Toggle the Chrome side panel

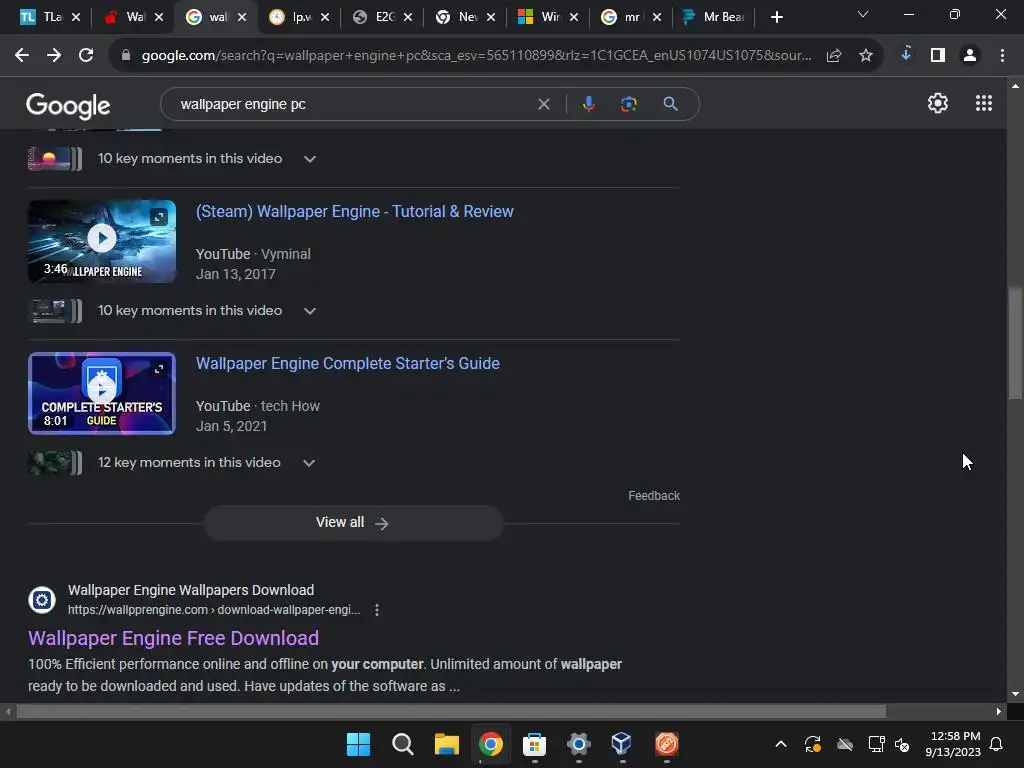(938, 56)
